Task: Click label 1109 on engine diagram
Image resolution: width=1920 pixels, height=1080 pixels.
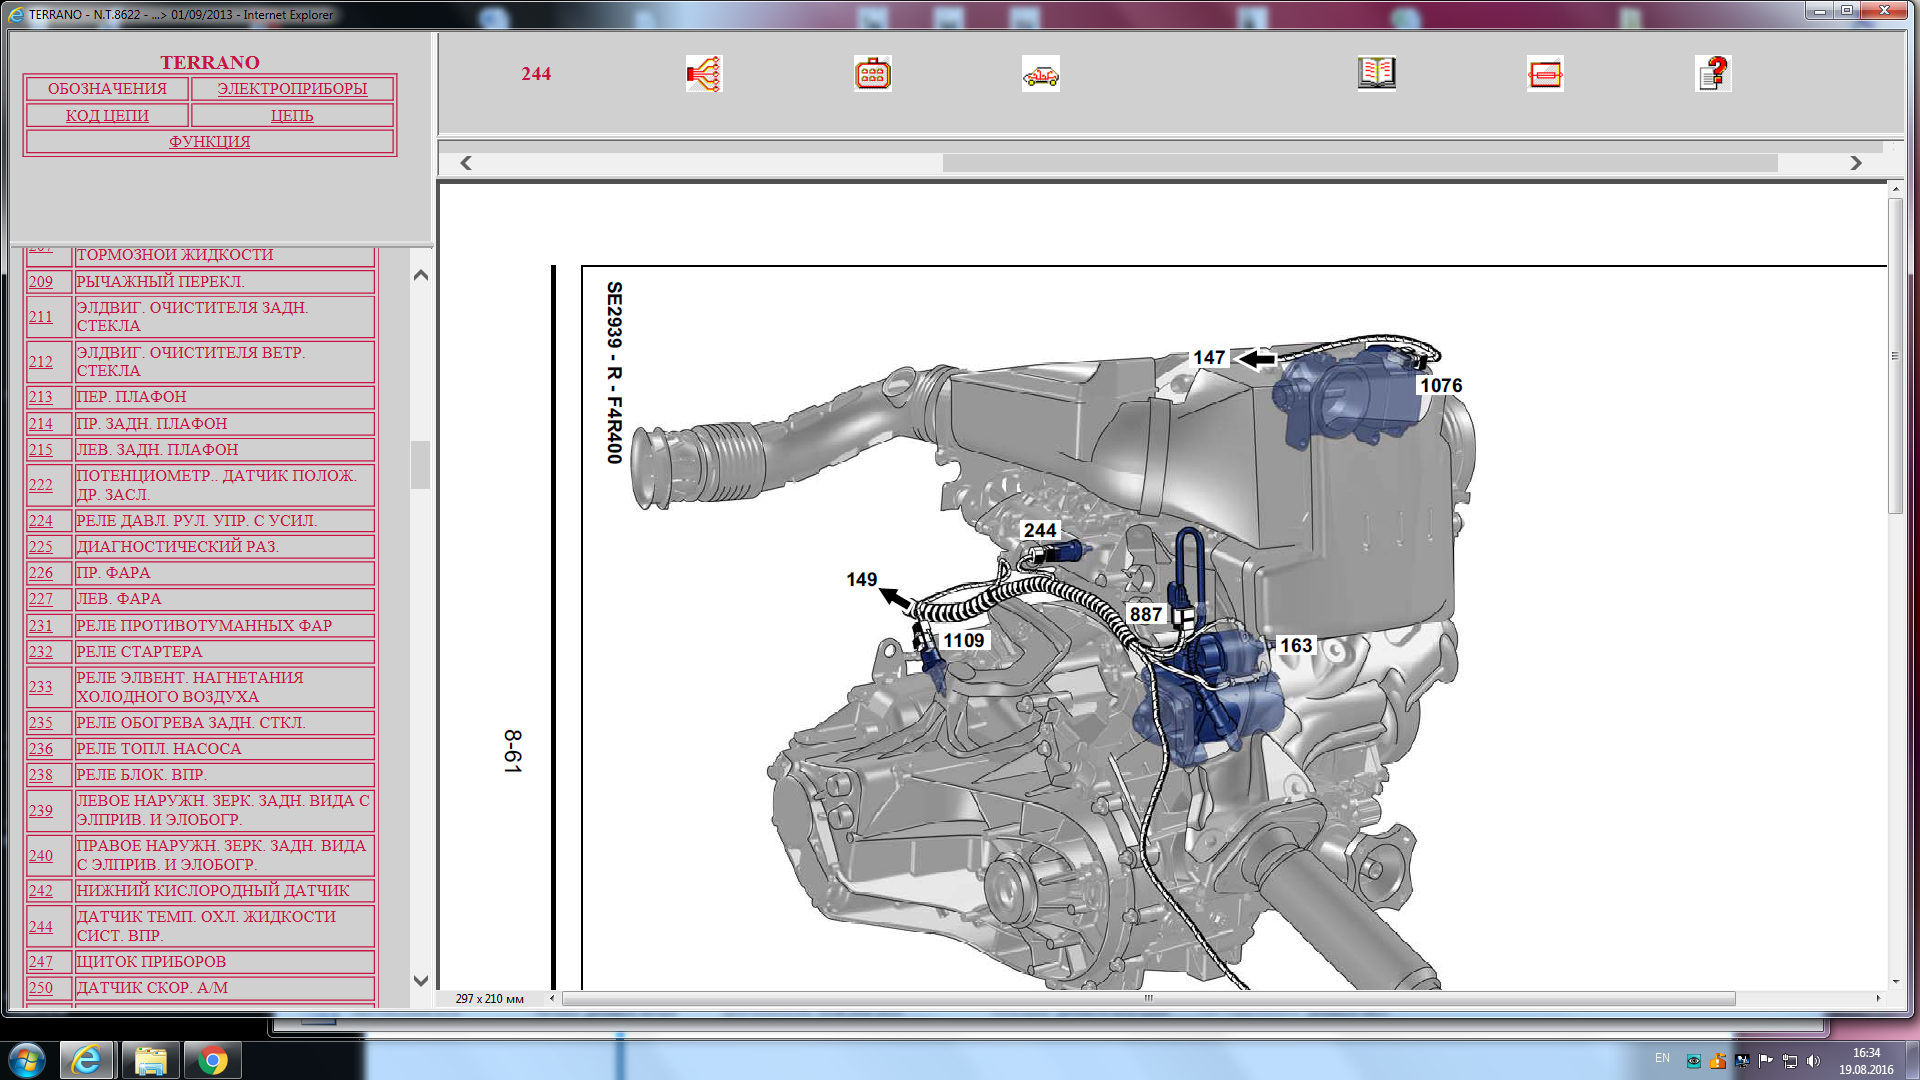Action: click(x=964, y=641)
